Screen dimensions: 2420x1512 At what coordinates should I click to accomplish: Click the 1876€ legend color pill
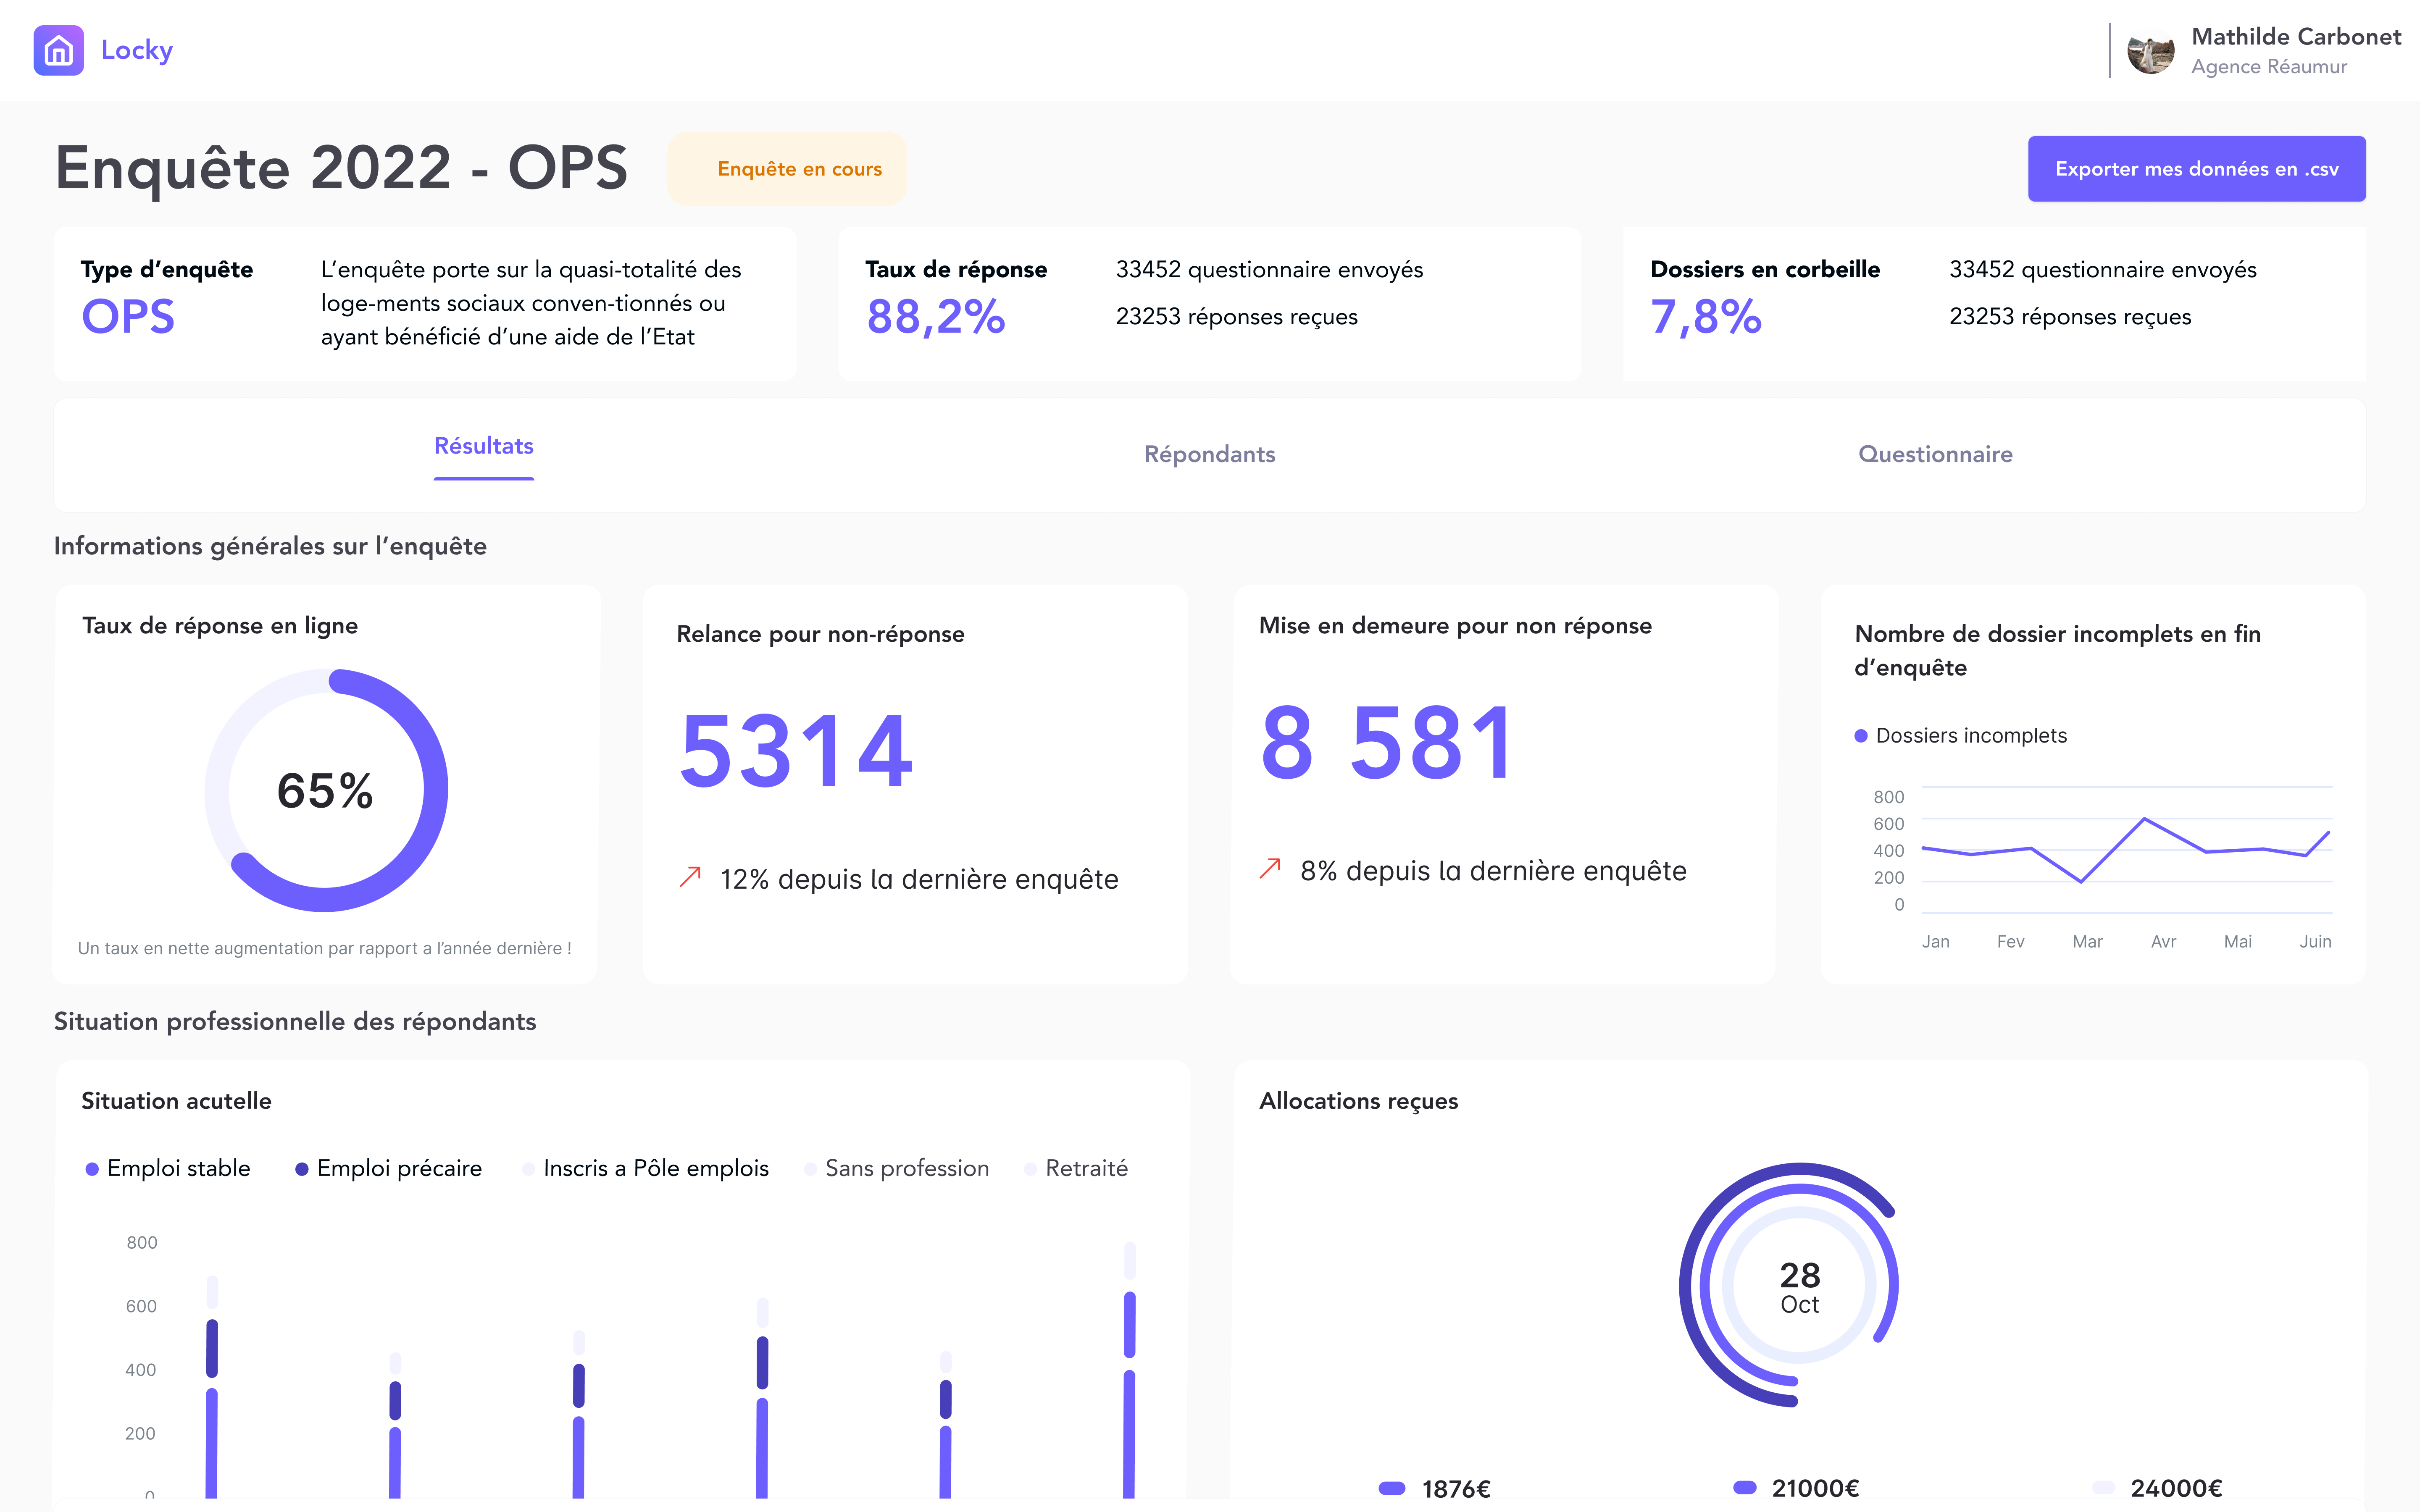(1392, 1488)
